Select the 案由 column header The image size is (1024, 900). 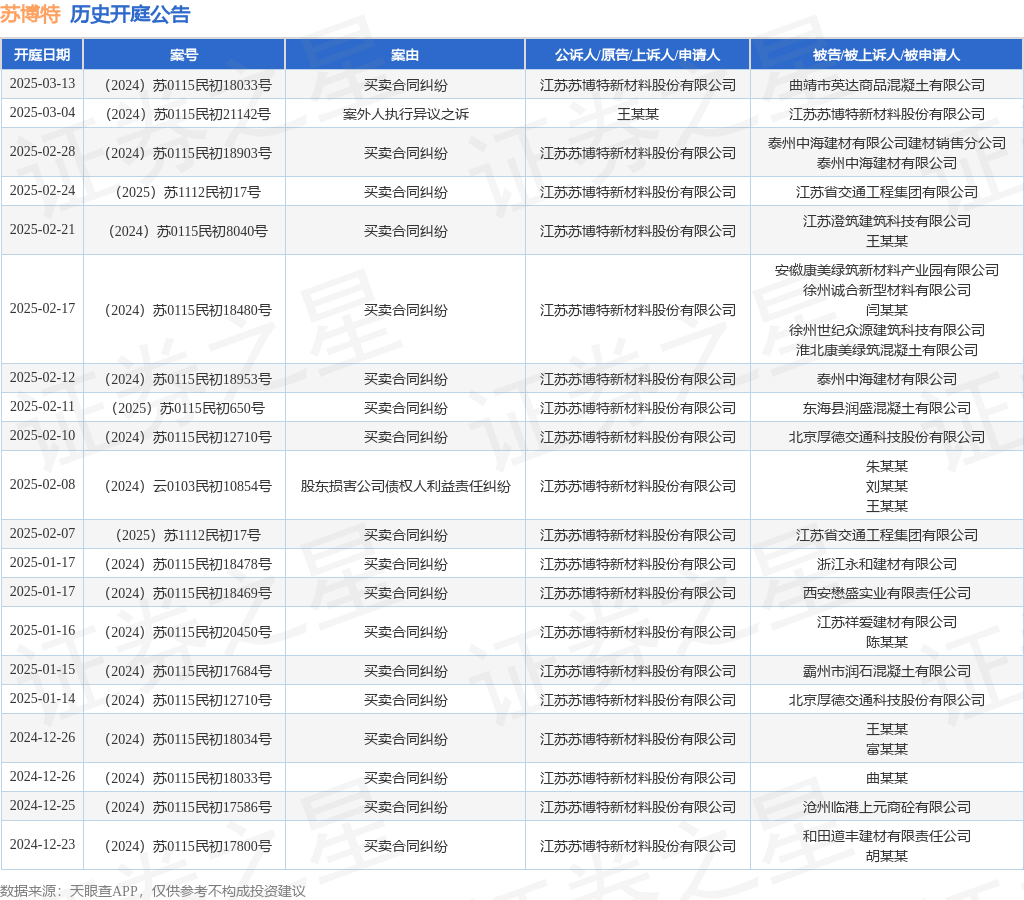click(x=405, y=55)
